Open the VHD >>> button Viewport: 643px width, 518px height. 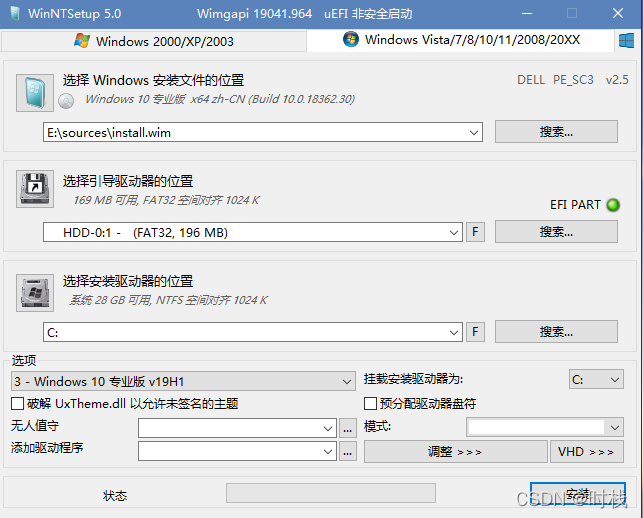tap(587, 452)
